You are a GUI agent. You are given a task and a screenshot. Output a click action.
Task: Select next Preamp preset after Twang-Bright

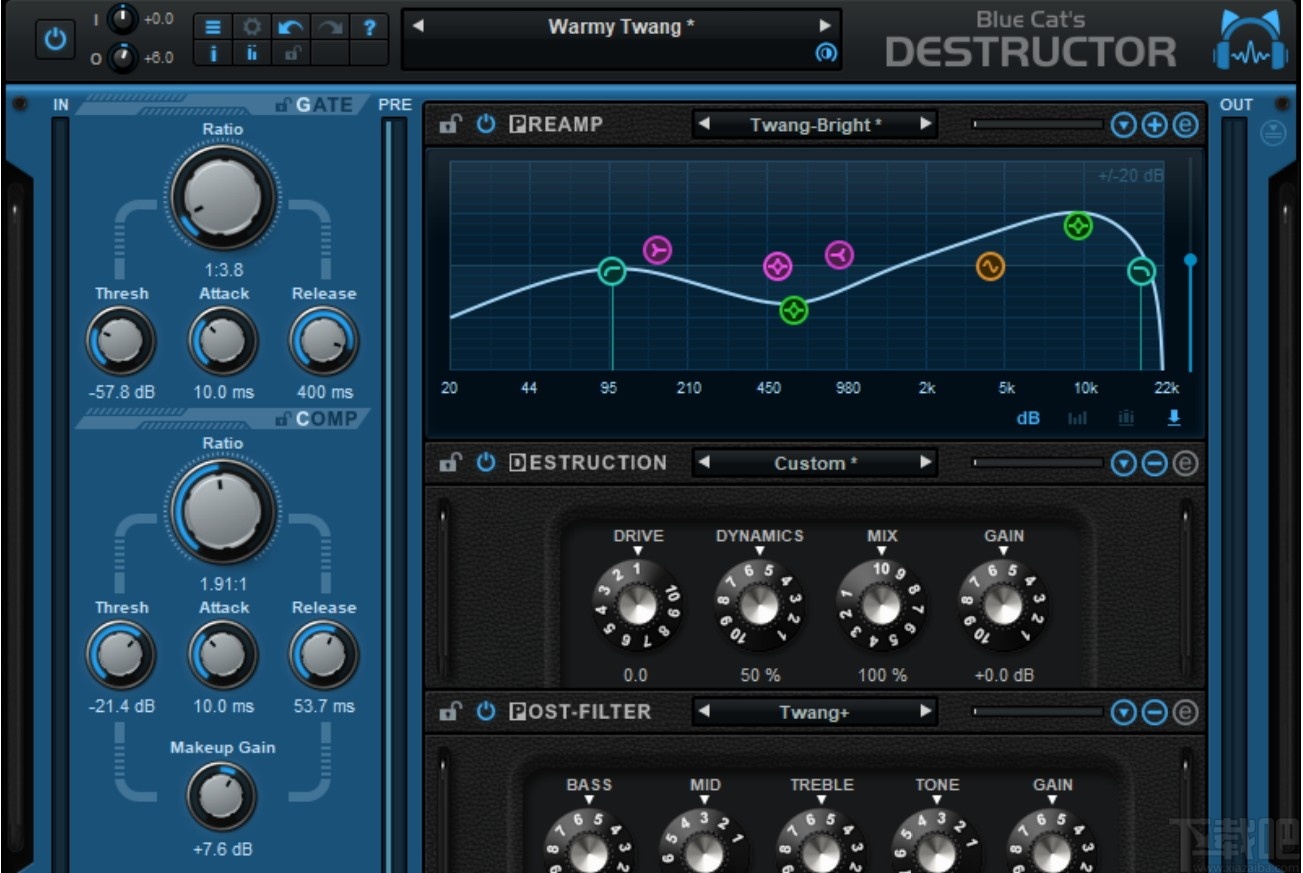click(x=926, y=125)
